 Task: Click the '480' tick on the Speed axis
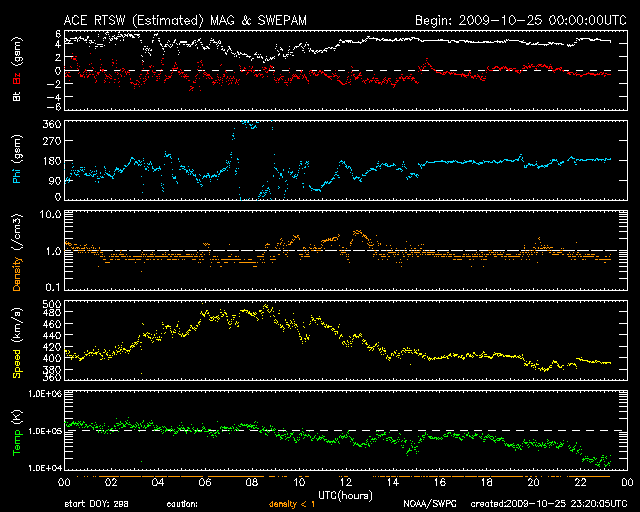(52, 312)
